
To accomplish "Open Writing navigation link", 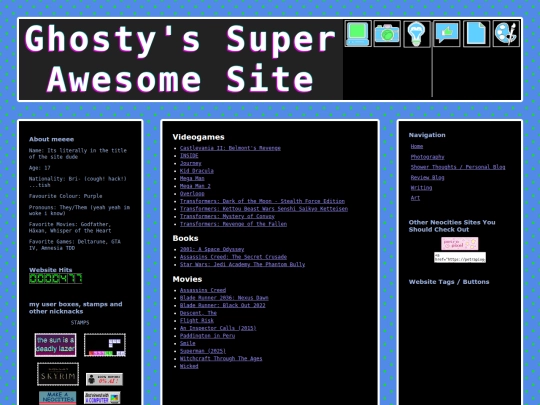I will click(x=421, y=188).
